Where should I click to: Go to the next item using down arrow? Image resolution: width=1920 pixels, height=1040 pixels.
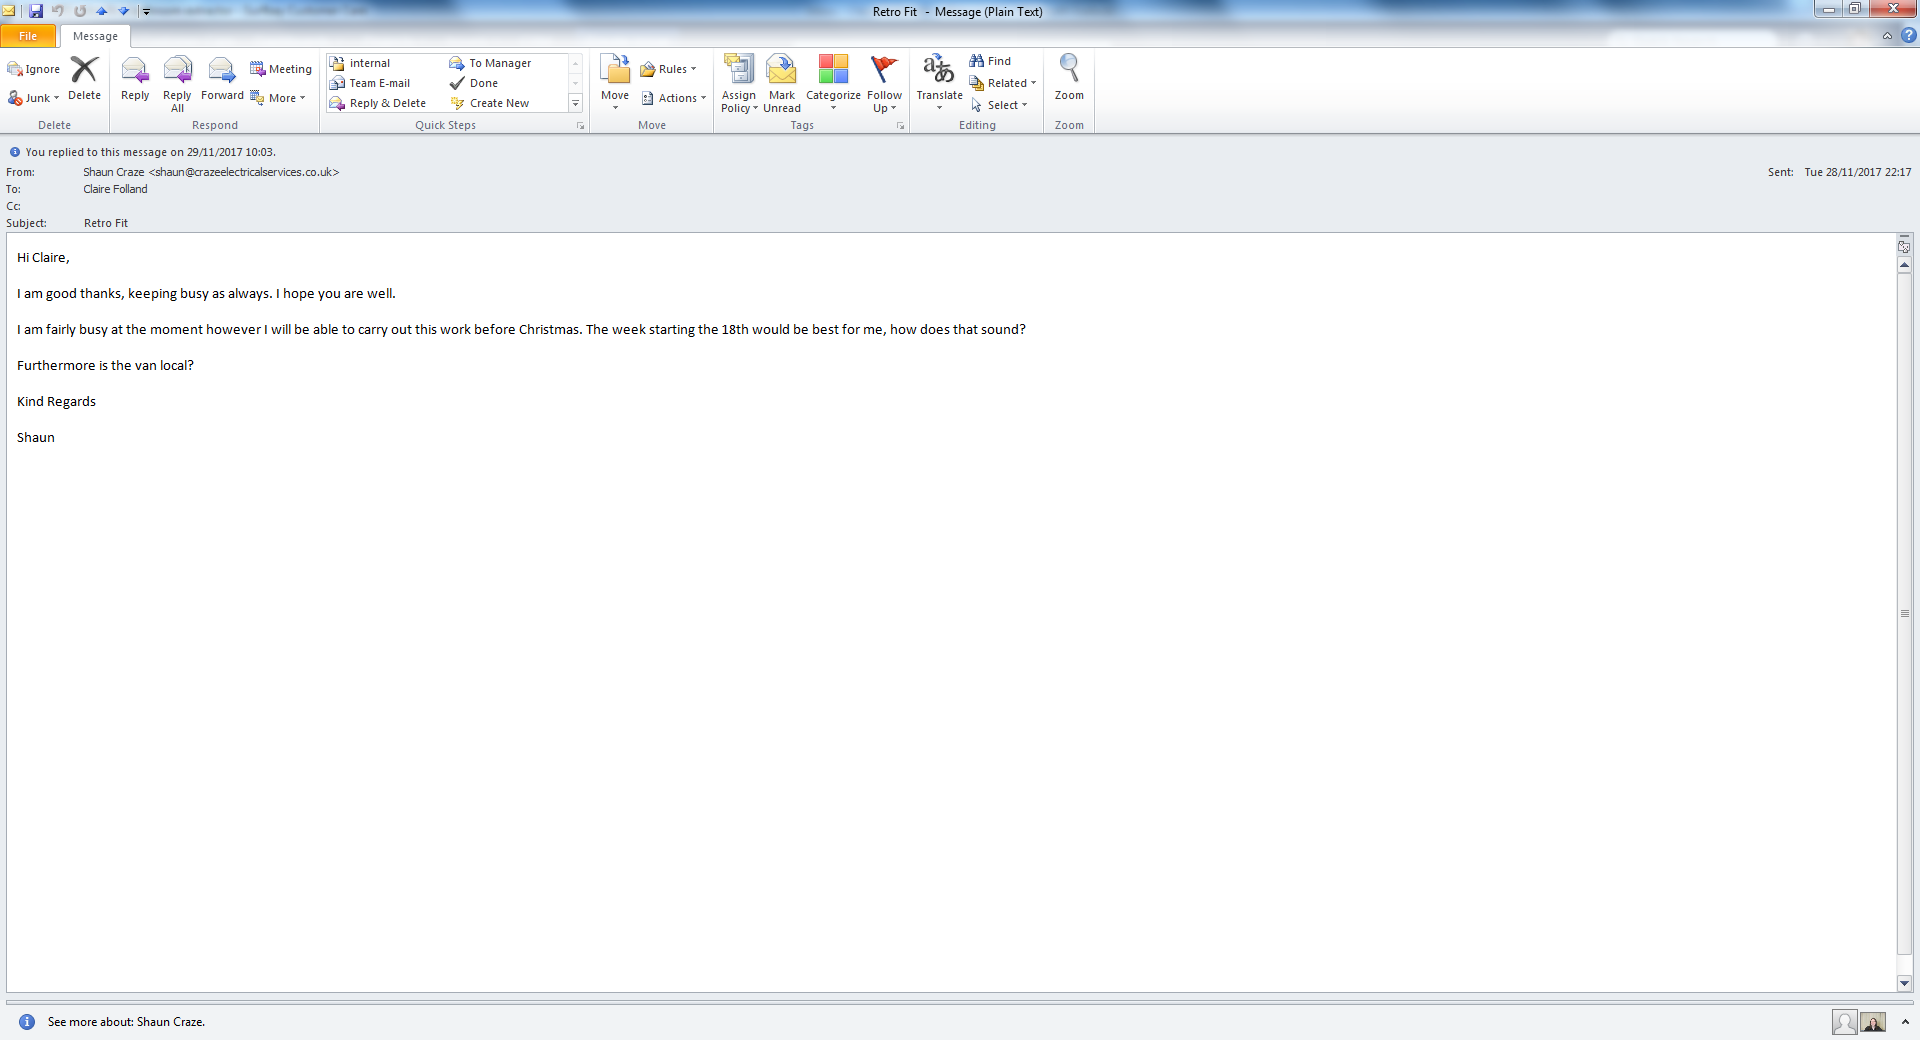pos(124,11)
